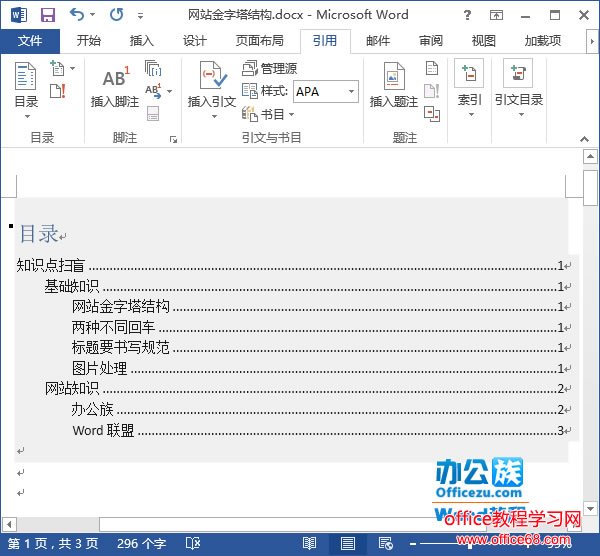600x556 pixels.
Task: Follow the Word 联盟 TOC entry
Action: pyautogui.click(x=321, y=430)
